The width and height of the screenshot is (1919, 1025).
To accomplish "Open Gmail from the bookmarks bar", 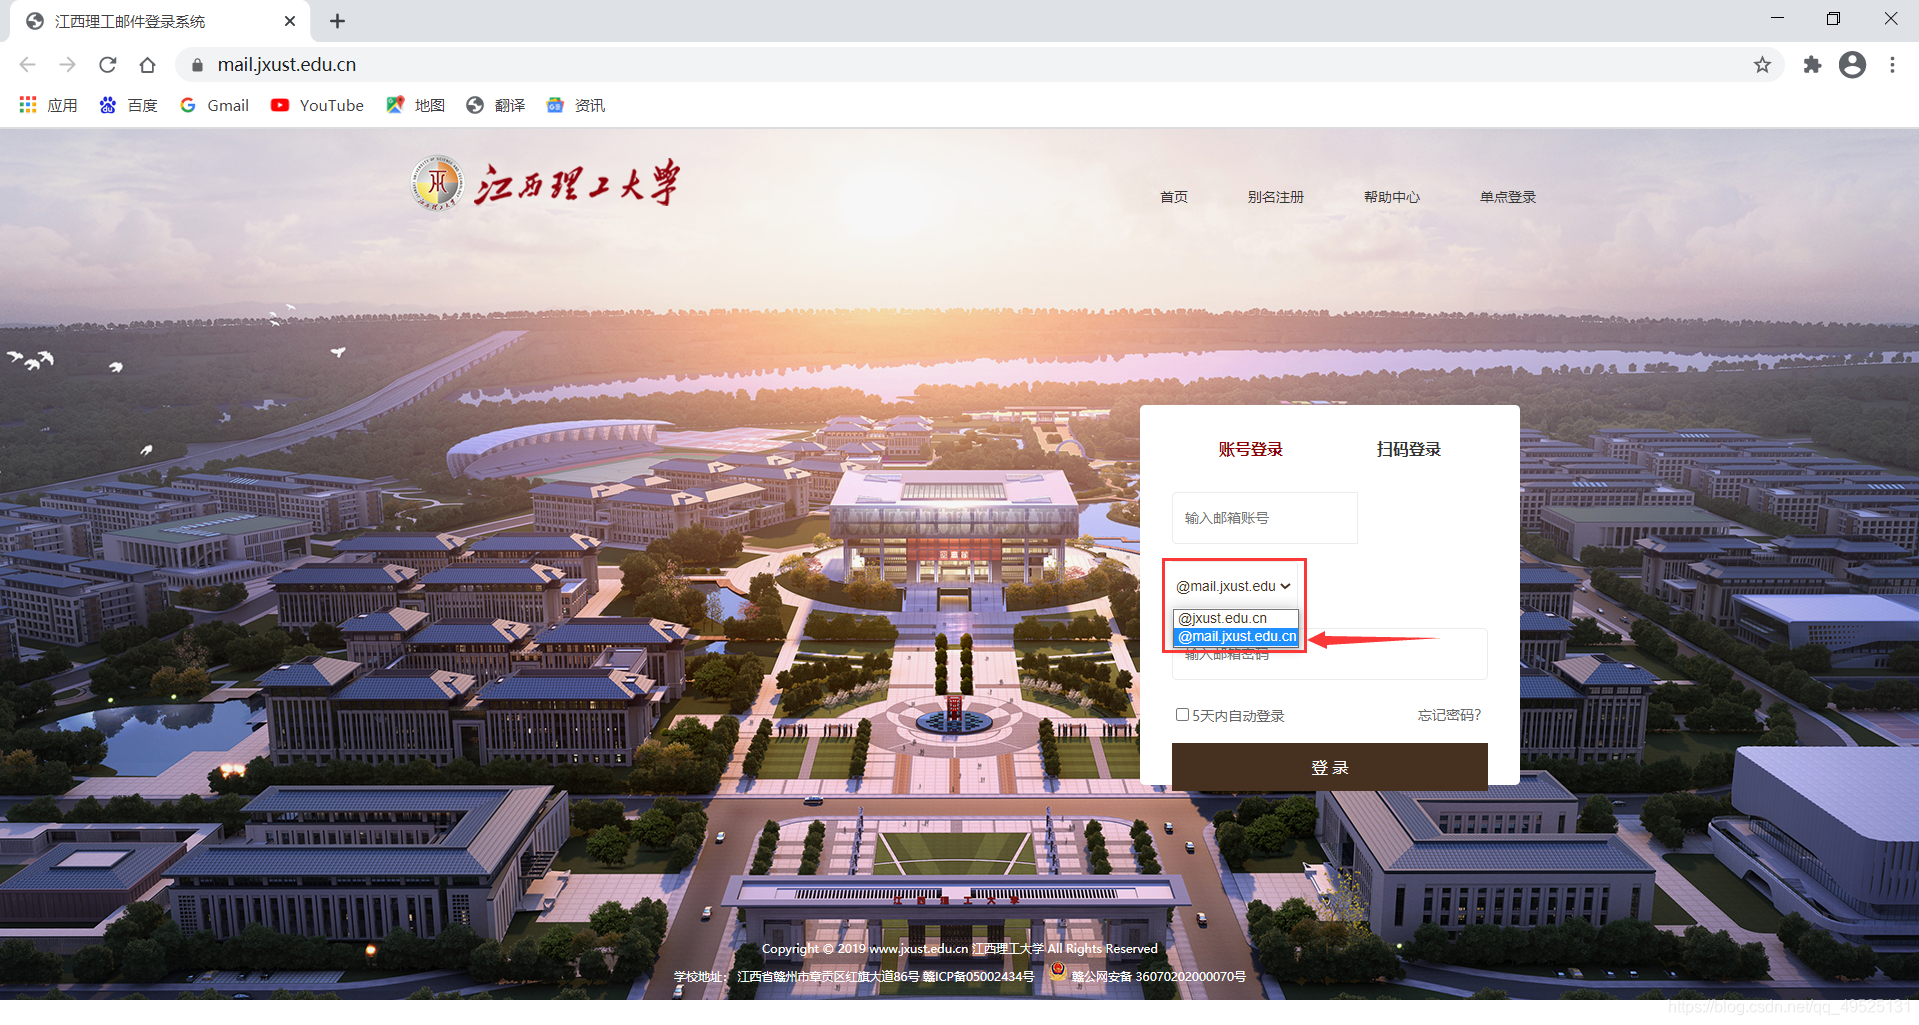I will (x=214, y=105).
